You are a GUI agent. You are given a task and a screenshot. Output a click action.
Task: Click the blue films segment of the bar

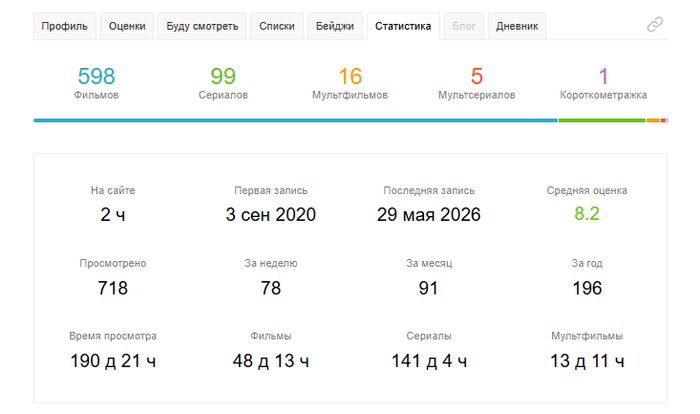click(296, 120)
